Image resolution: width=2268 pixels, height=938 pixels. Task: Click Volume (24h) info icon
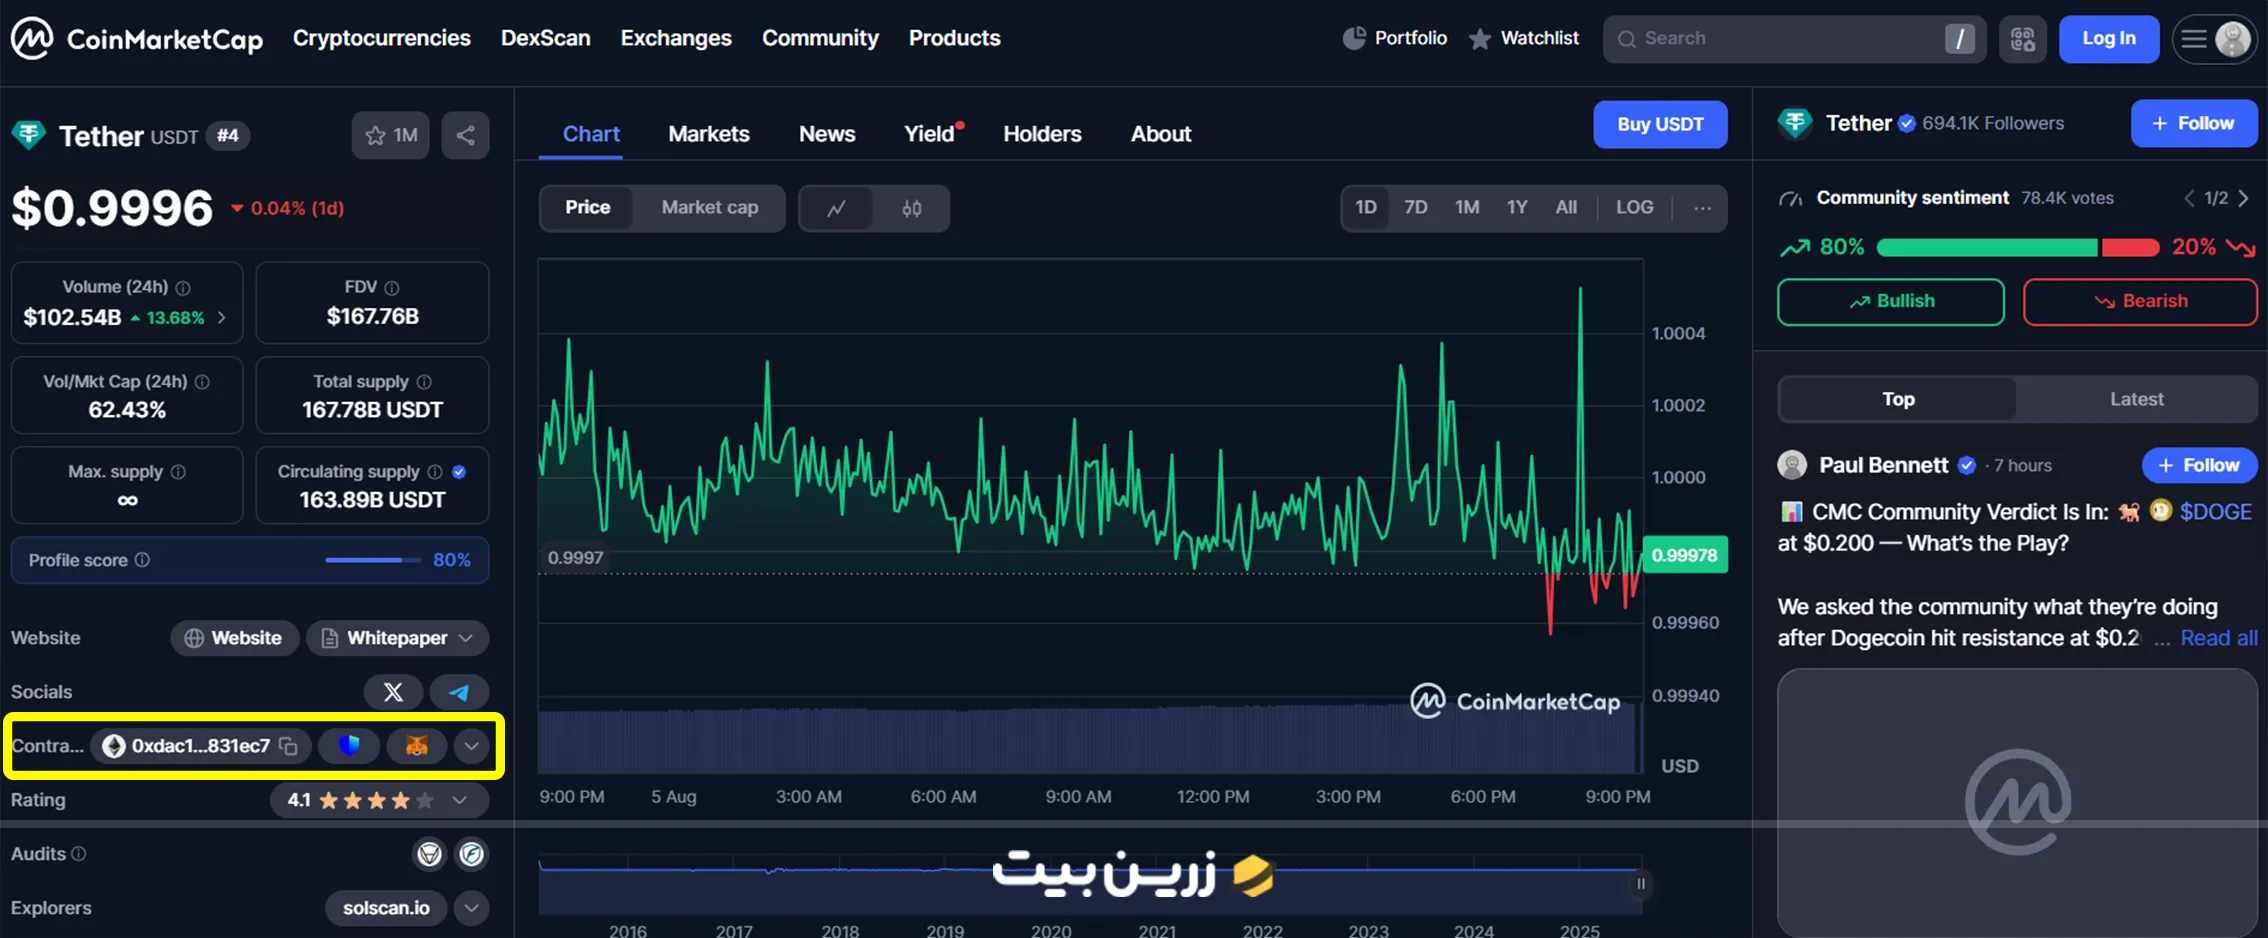pyautogui.click(x=183, y=288)
